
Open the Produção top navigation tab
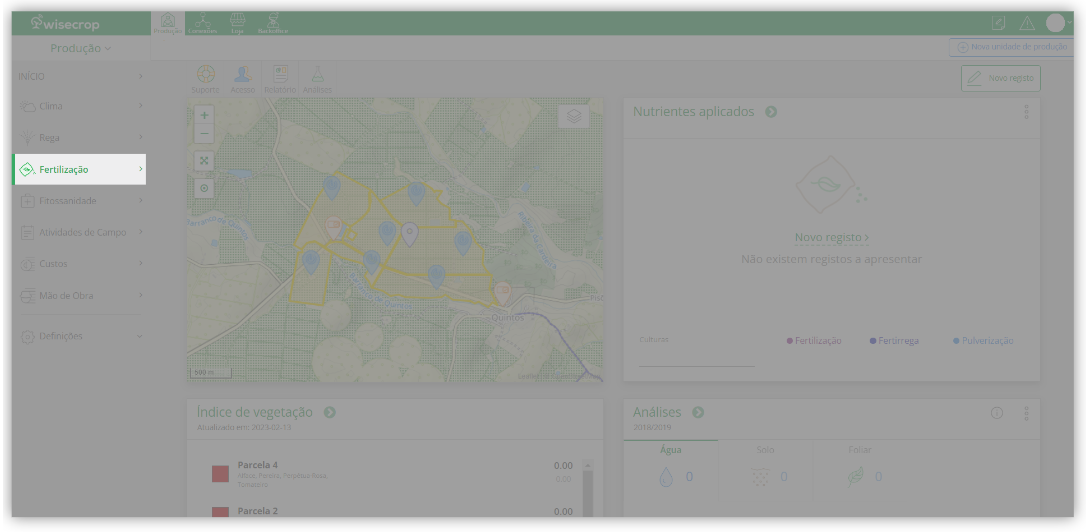[x=167, y=23]
